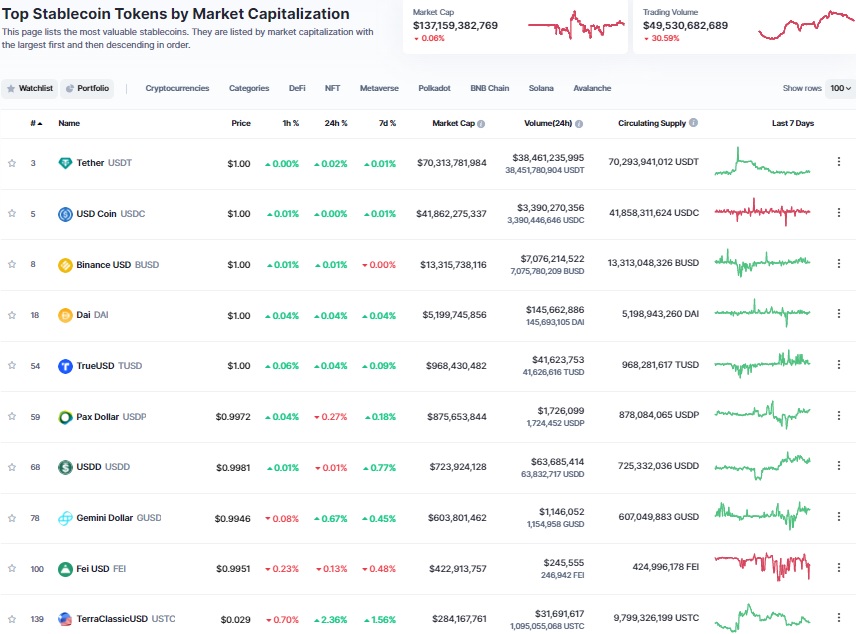
Task: Click the Trading Volume sparkline chart
Action: [807, 26]
